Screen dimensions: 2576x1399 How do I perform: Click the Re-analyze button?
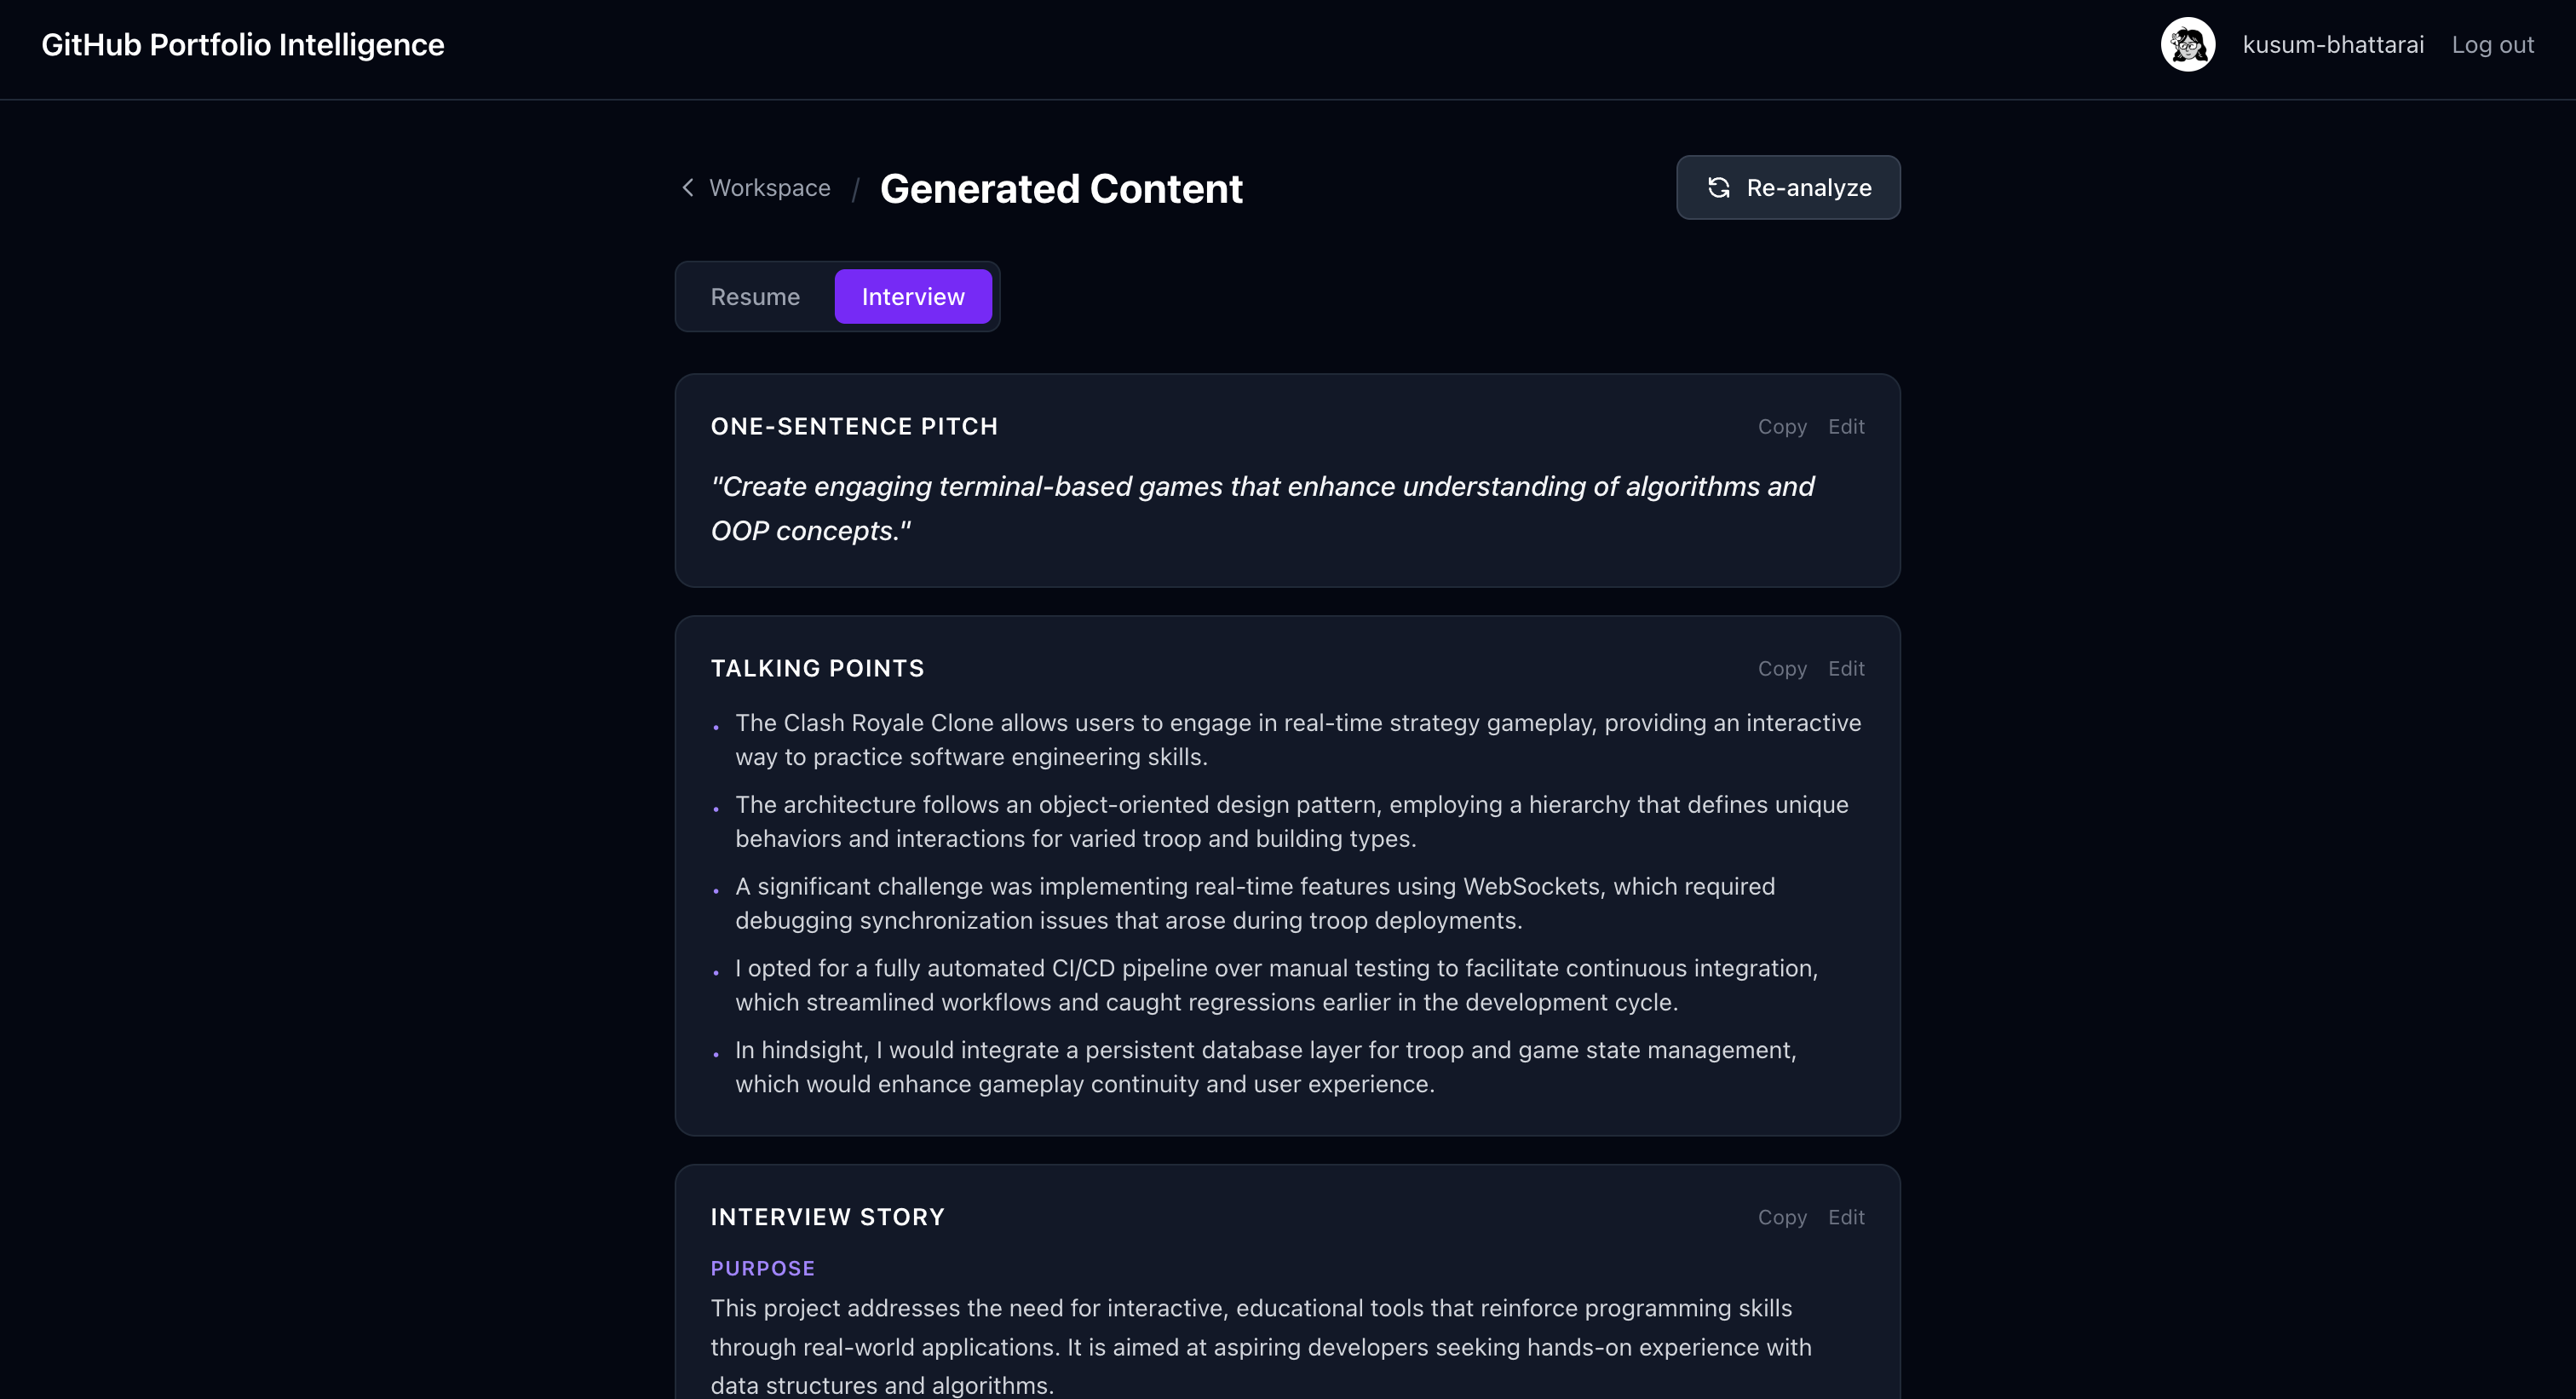click(1788, 187)
